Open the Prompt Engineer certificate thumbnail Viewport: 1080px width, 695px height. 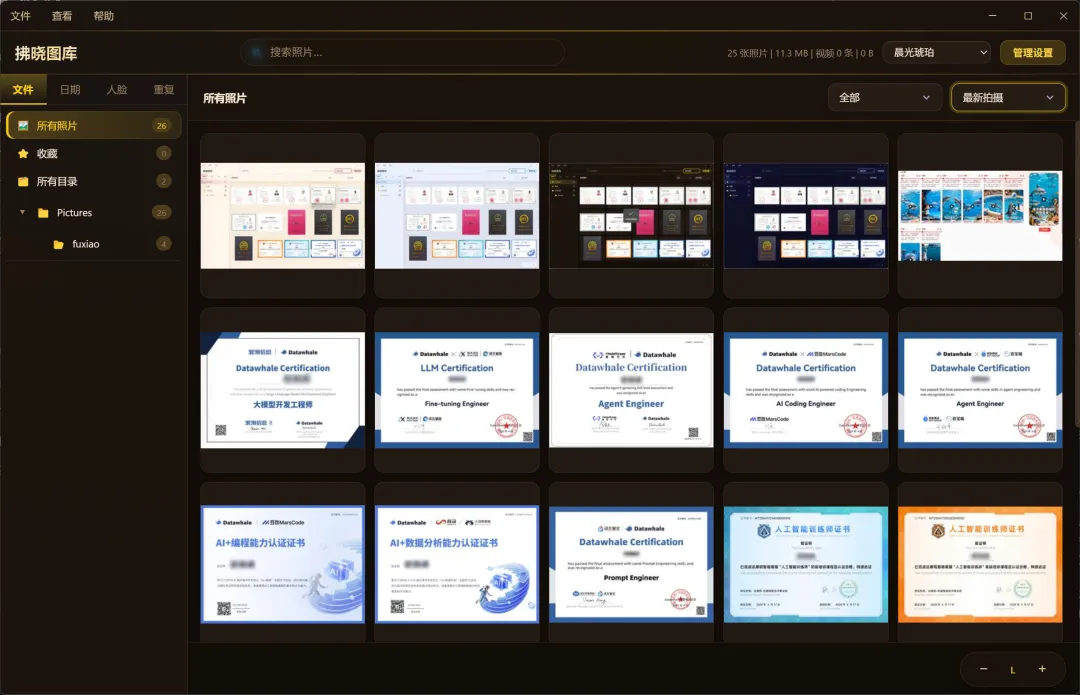pos(631,564)
